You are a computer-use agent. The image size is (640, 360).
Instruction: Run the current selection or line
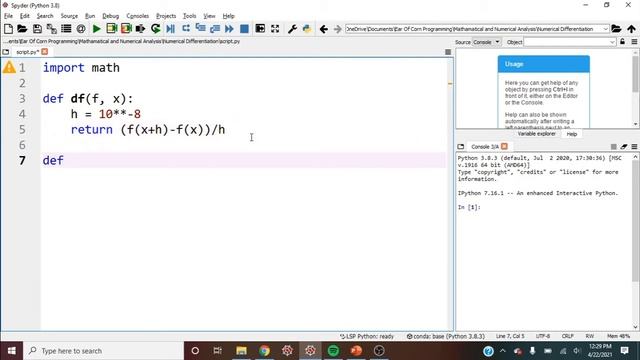140,29
